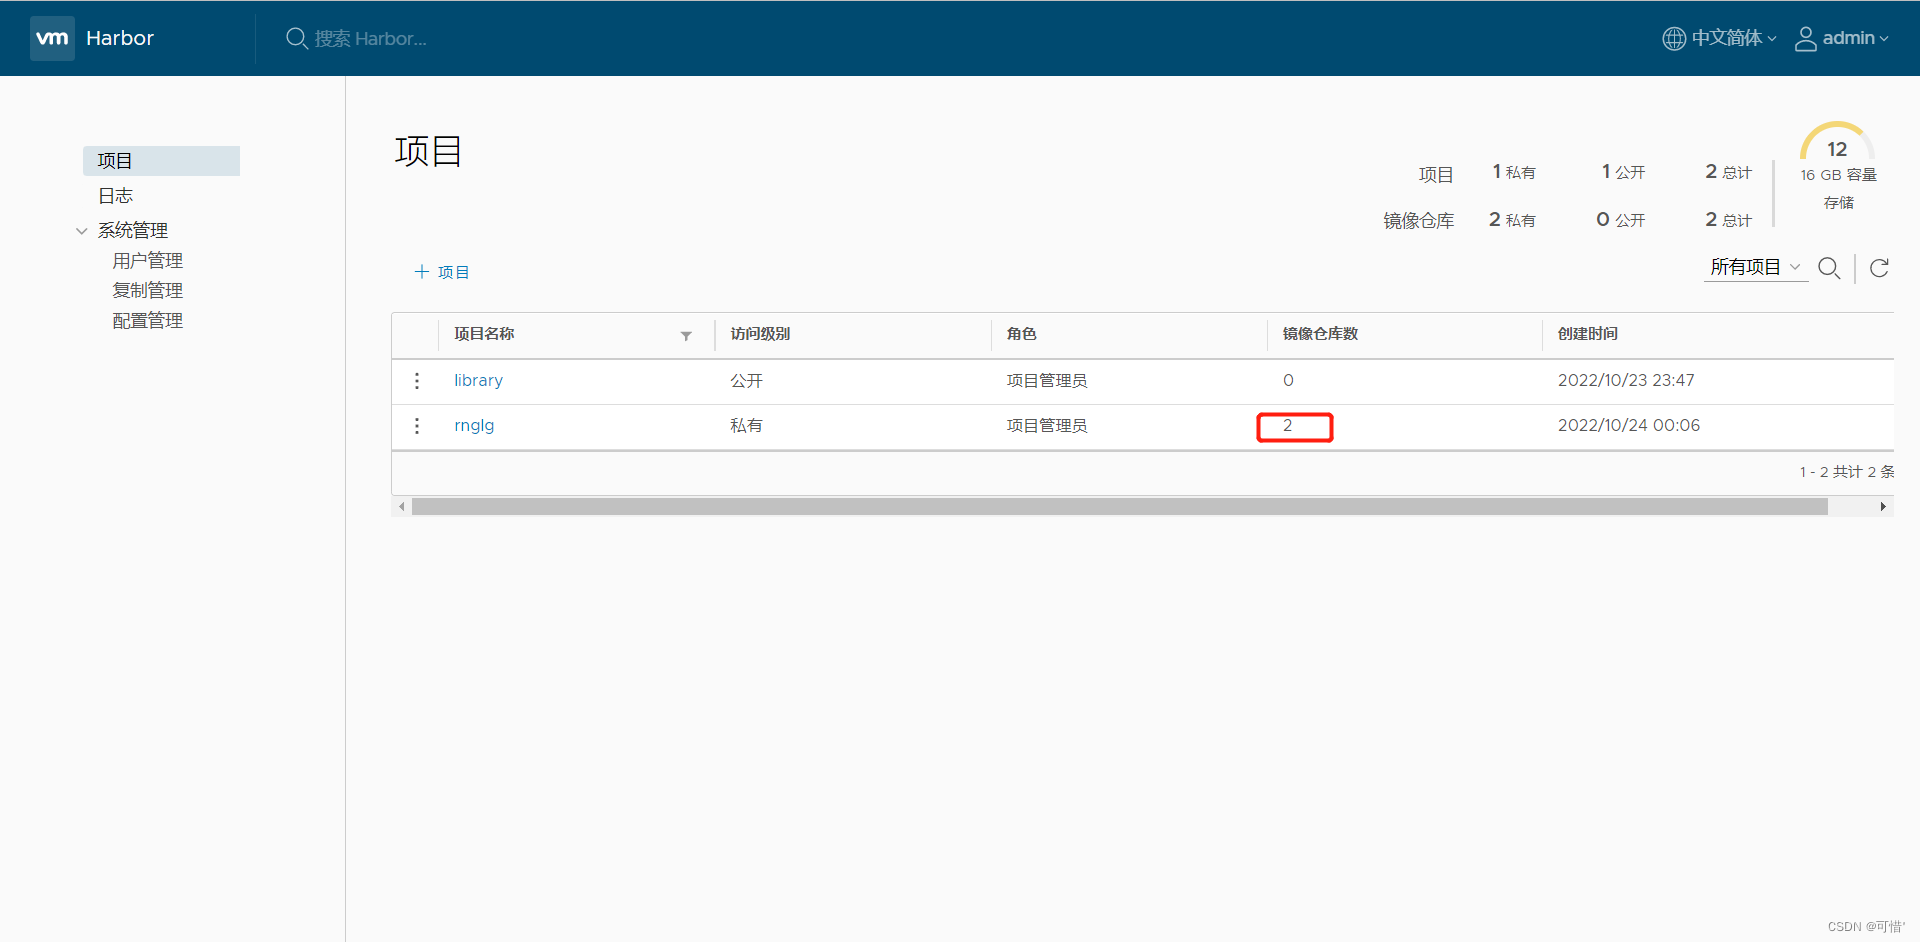1920x942 pixels.
Task: Click the 访问级别 column header
Action: [760, 334]
